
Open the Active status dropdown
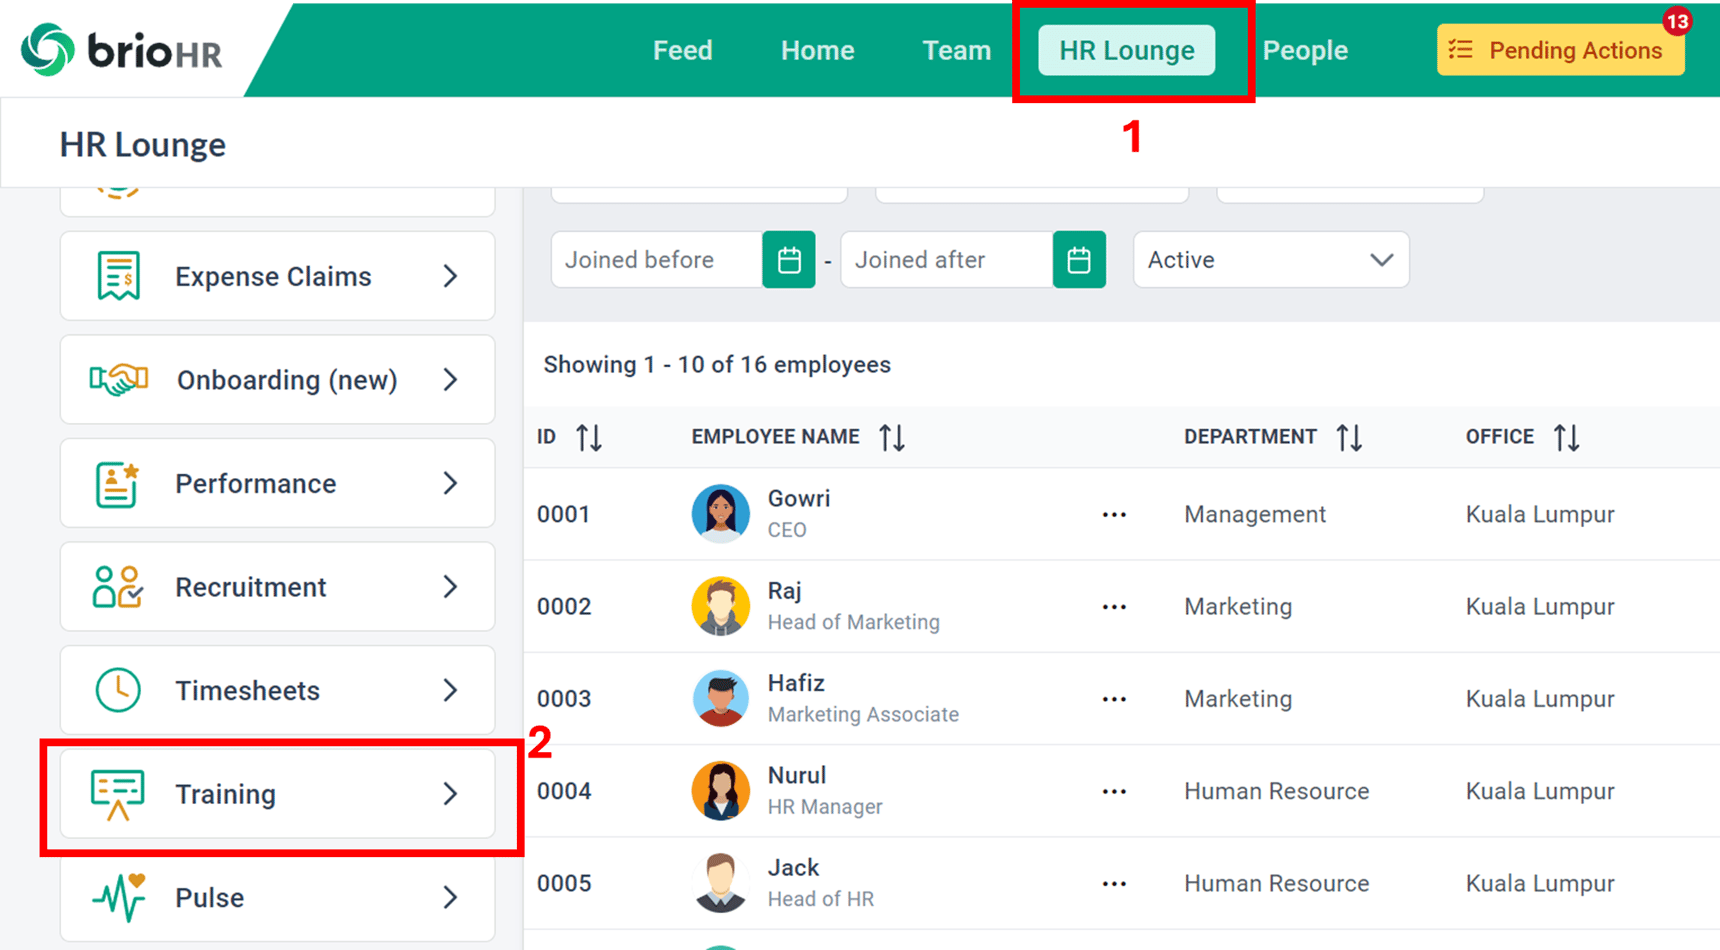1270,259
